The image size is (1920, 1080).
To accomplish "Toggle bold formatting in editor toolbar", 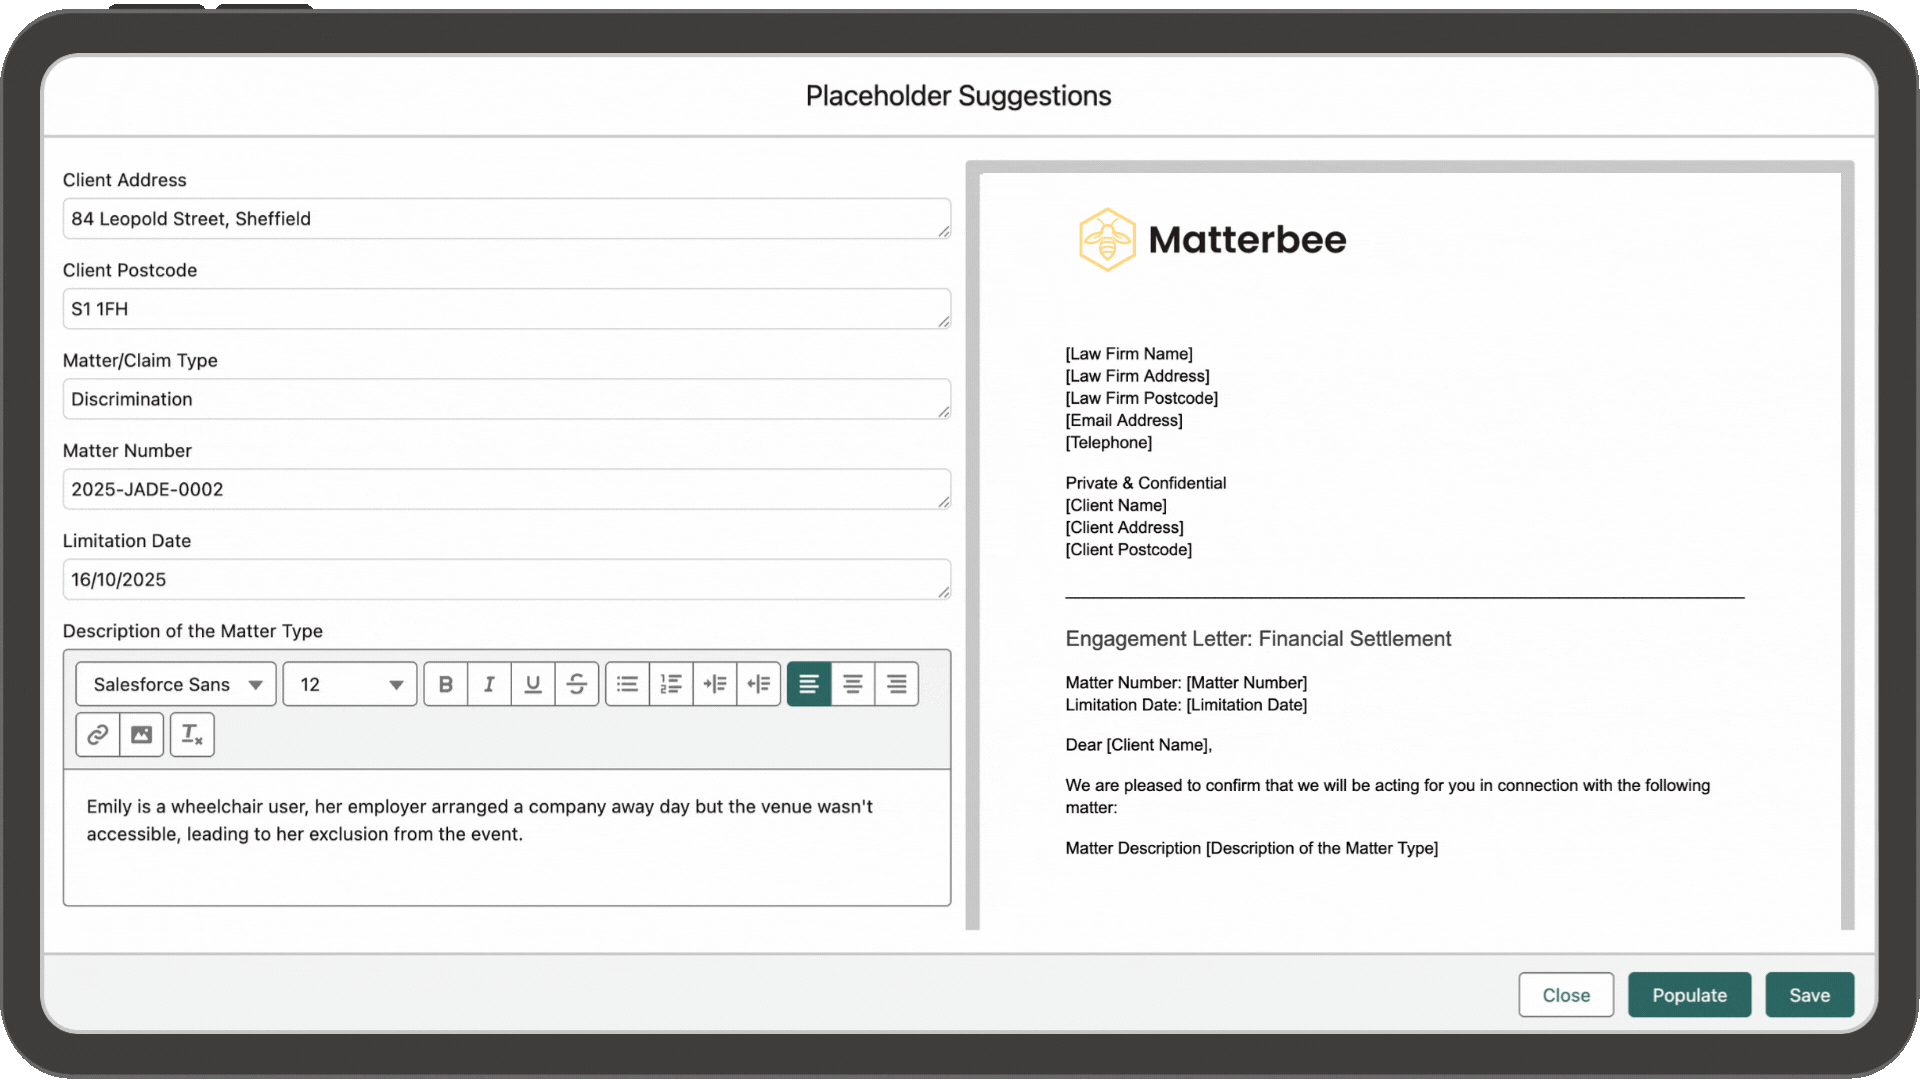I will pos(446,684).
